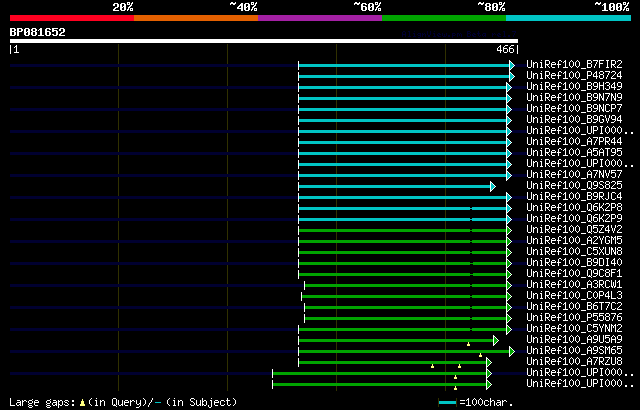Open hit label UniRef100_B7FIR2
The width and height of the screenshot is (640, 410).
[574, 64]
